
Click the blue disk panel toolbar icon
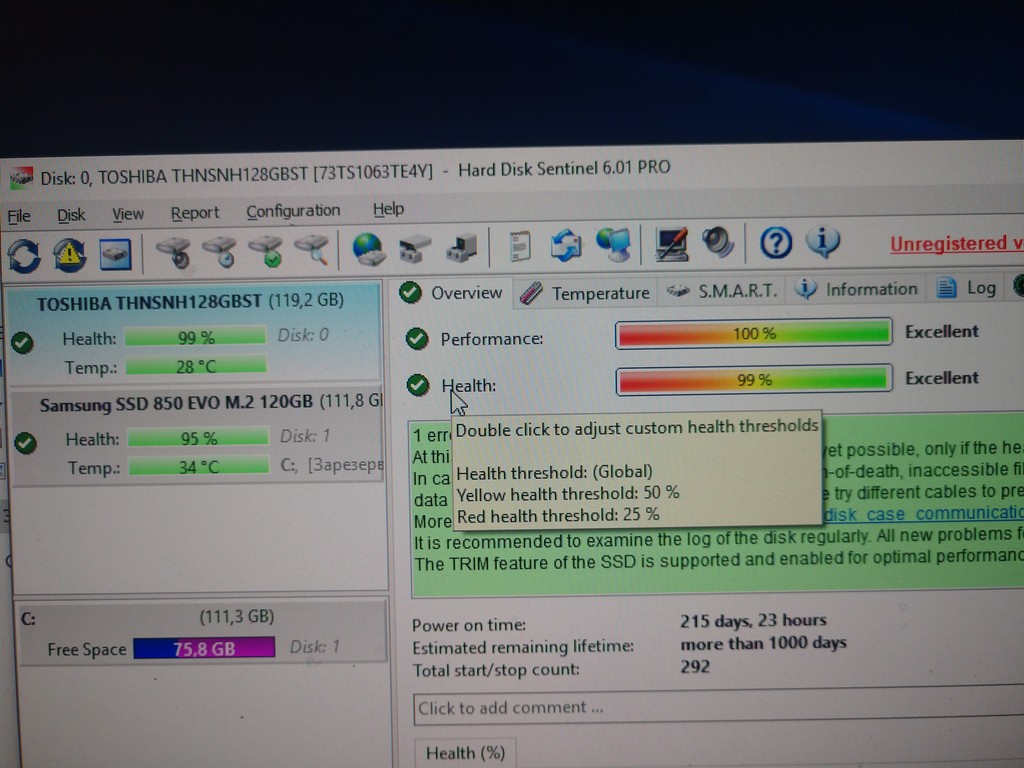pyautogui.click(x=115, y=254)
